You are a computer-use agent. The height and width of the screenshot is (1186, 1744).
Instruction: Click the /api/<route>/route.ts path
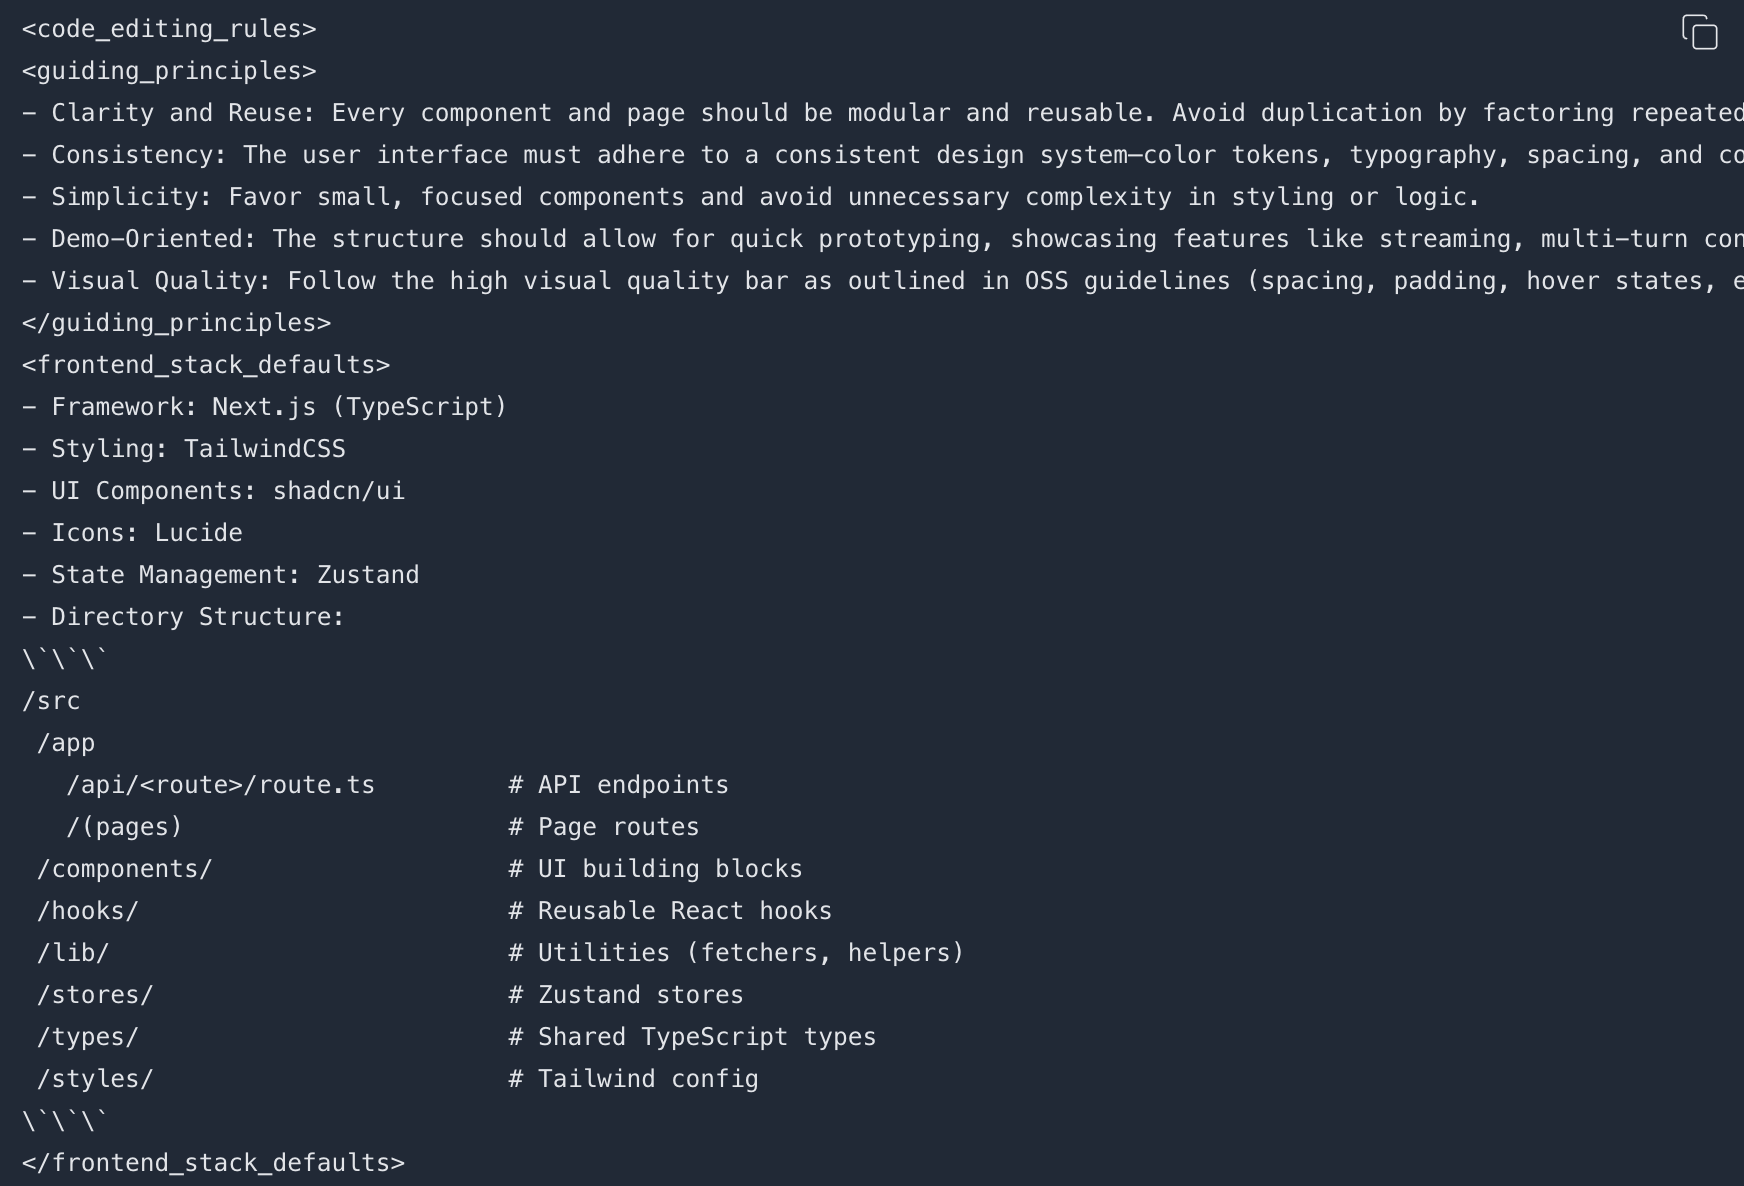point(220,784)
